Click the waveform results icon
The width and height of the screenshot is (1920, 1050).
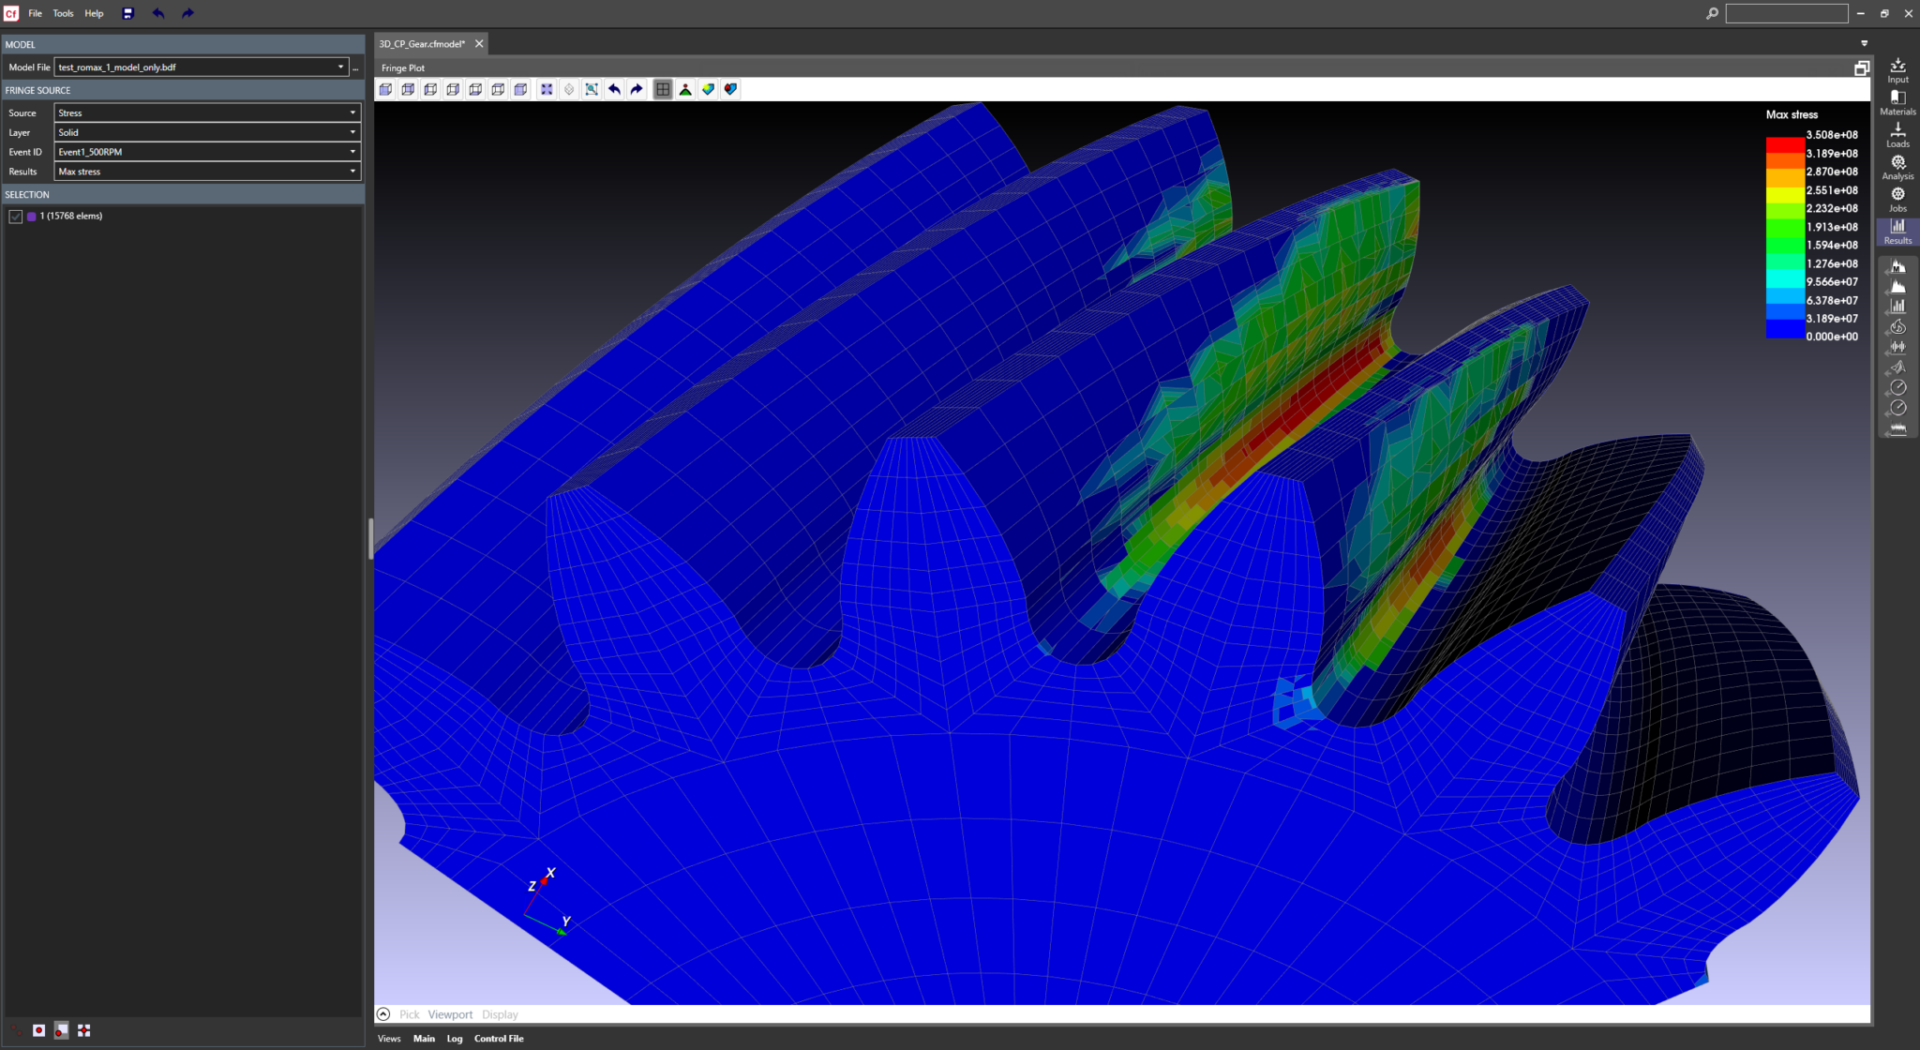click(1898, 347)
